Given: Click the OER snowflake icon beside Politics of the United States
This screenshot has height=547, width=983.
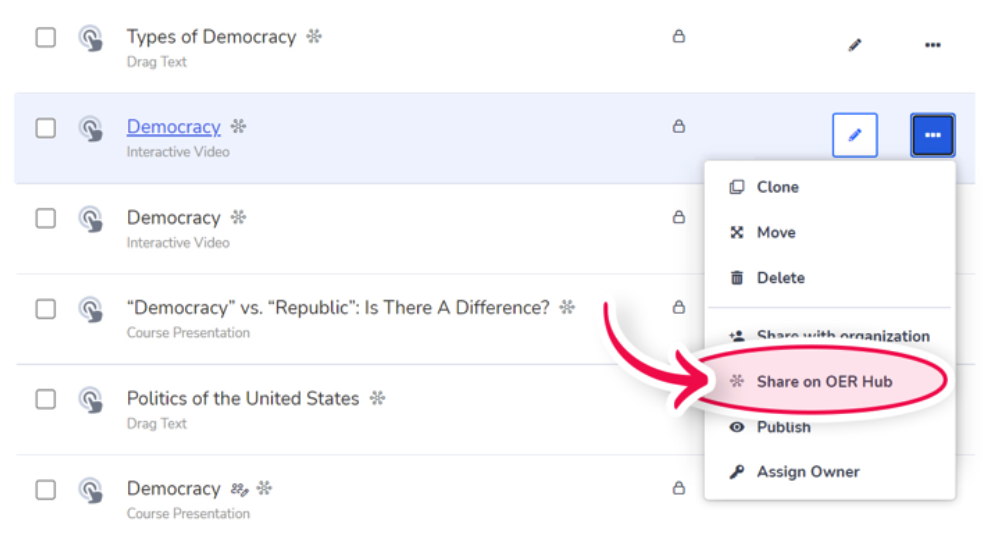Looking at the screenshot, I should 377,398.
